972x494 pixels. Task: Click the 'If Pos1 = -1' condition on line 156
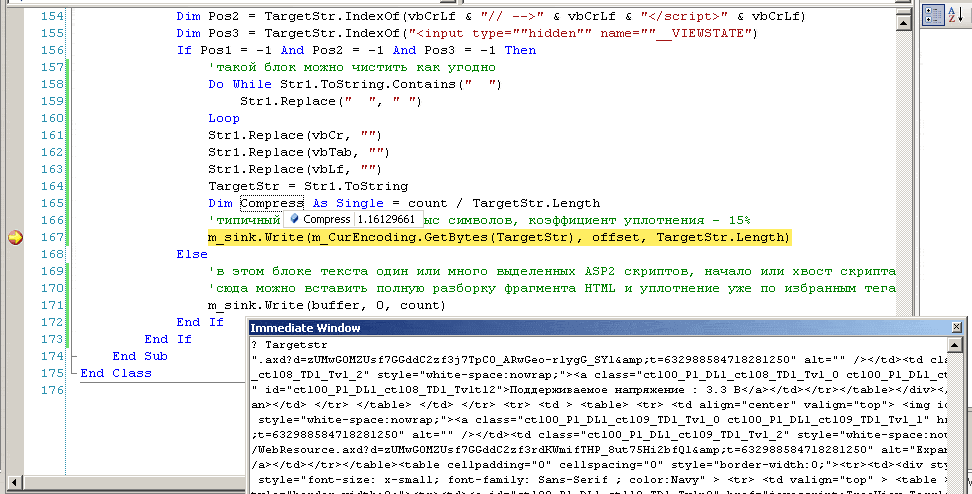(356, 50)
